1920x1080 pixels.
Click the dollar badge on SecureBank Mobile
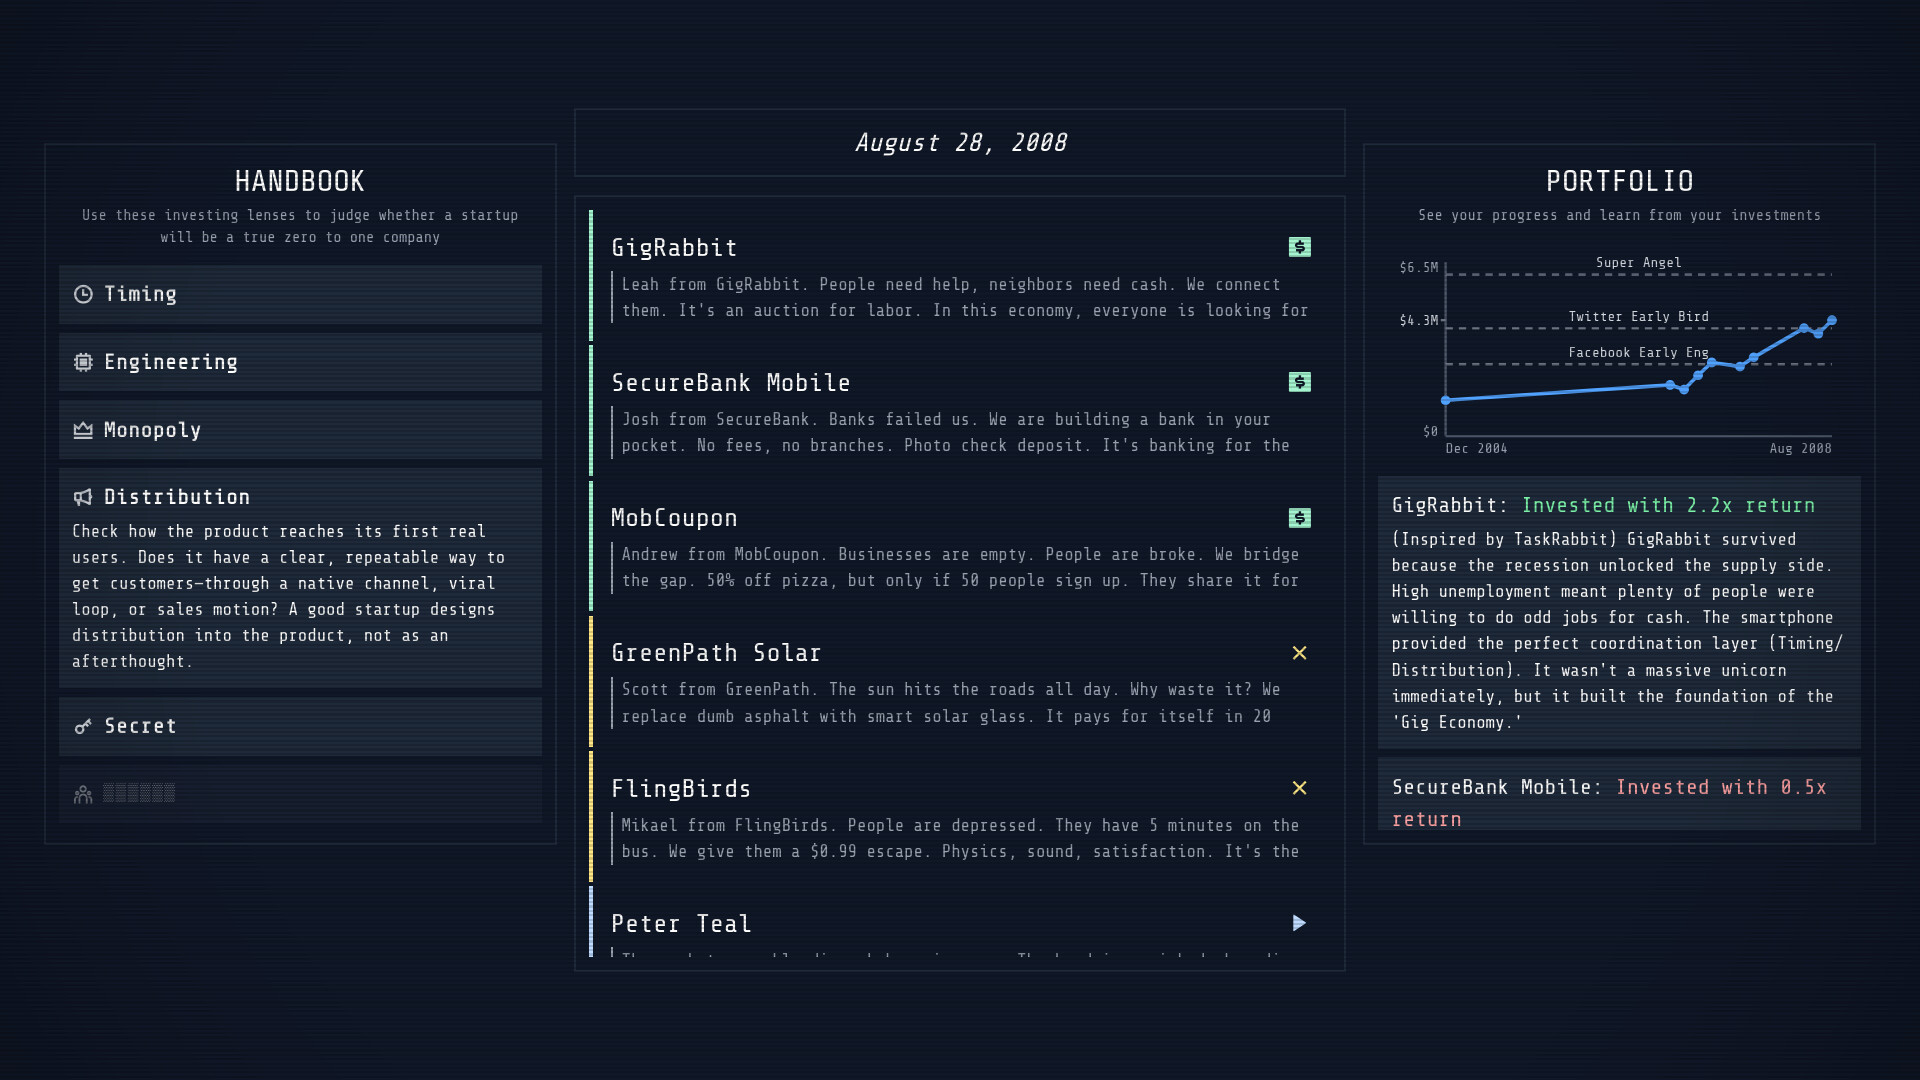1299,382
